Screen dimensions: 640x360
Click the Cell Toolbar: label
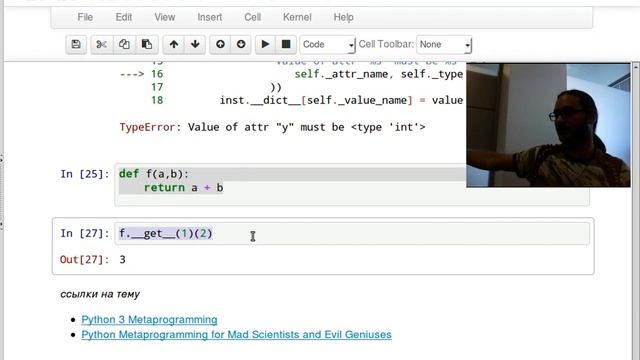[387, 44]
